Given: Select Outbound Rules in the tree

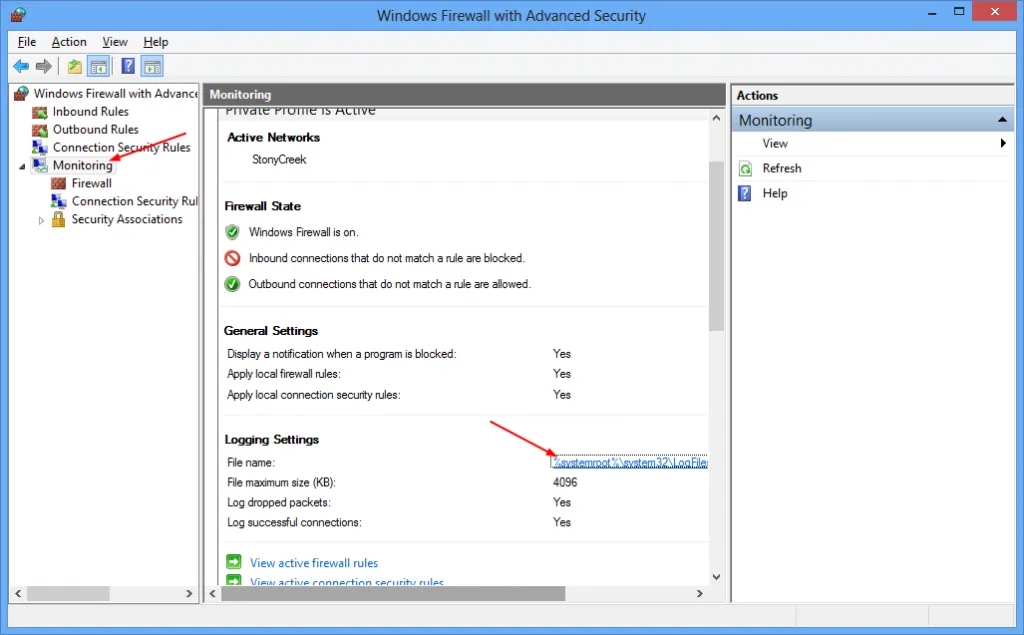Looking at the screenshot, I should (95, 129).
